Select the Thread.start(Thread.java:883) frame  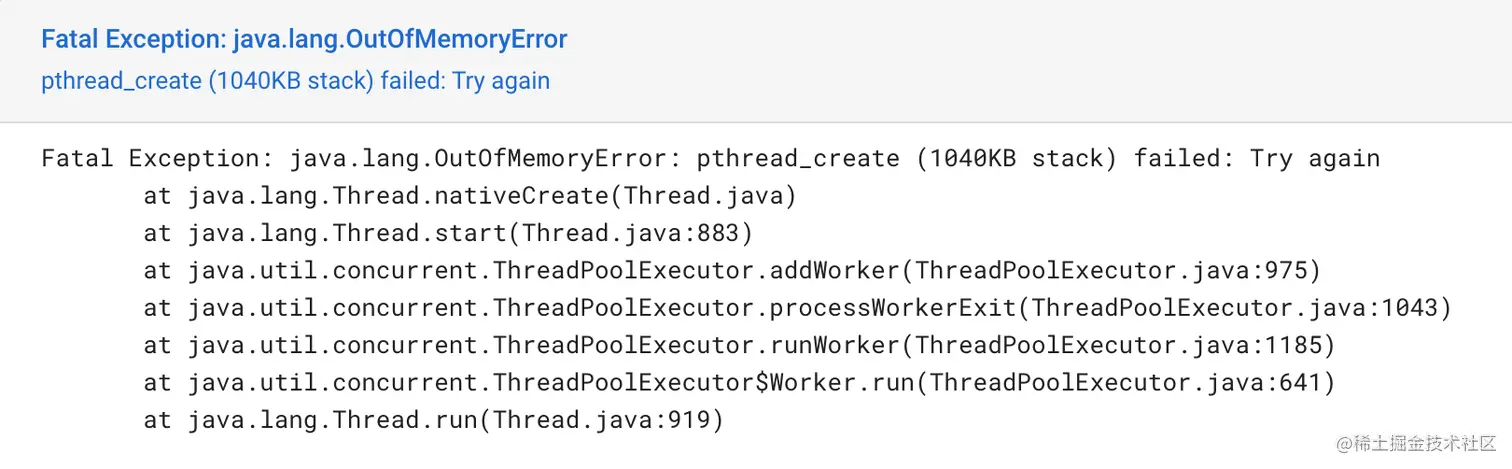448,233
